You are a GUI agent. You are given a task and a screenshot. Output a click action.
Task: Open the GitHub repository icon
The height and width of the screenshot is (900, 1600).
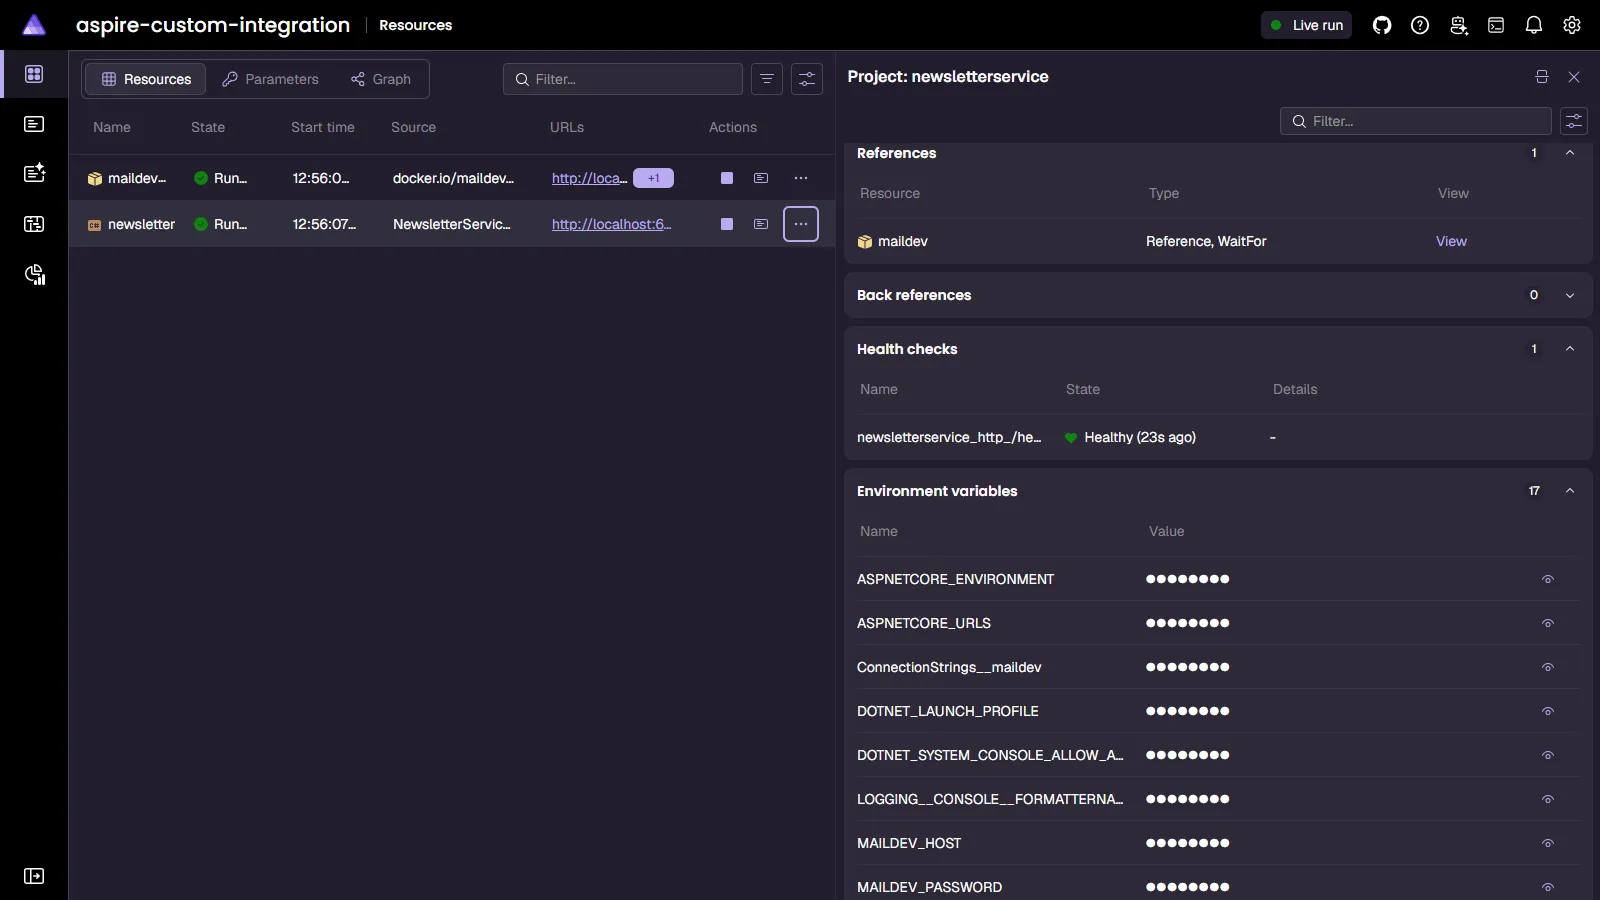pyautogui.click(x=1382, y=25)
